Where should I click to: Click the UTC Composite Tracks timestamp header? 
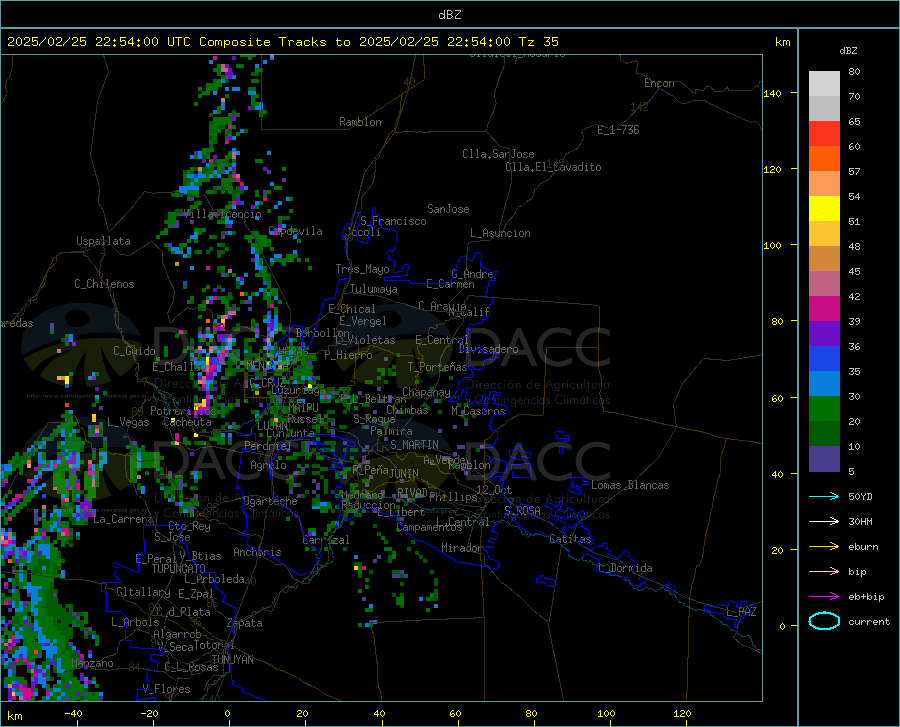point(282,42)
